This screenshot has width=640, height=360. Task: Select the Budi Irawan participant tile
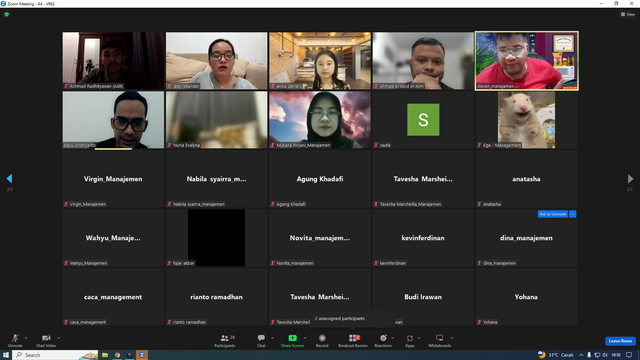tap(423, 297)
